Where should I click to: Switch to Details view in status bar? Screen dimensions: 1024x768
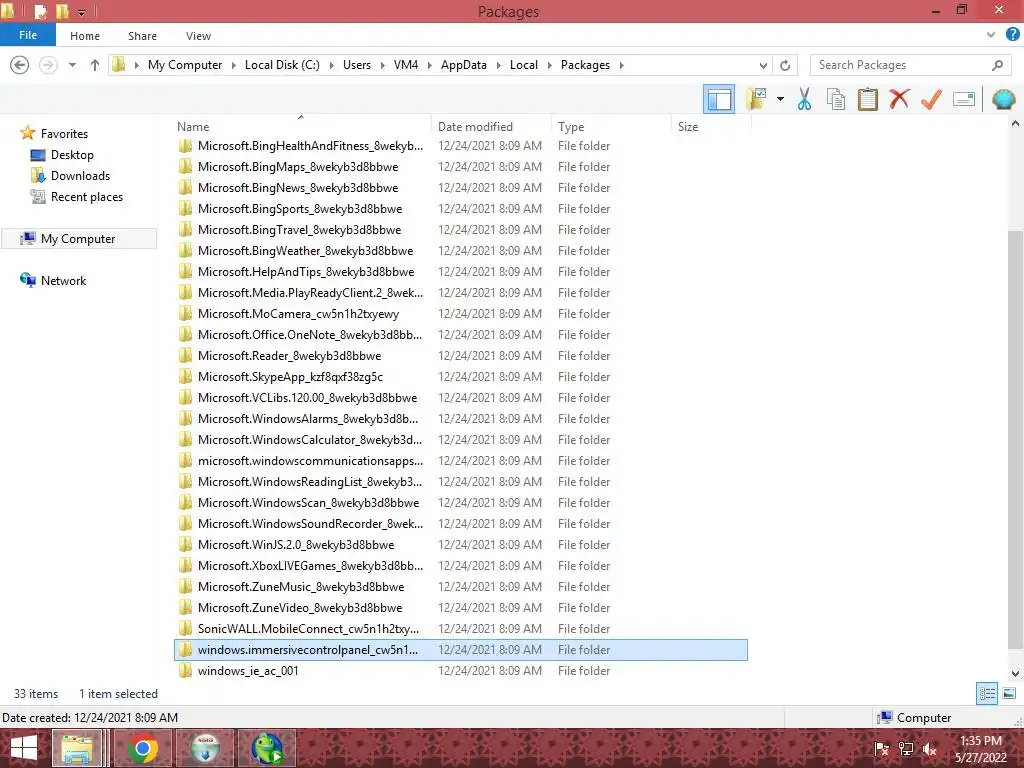(987, 694)
